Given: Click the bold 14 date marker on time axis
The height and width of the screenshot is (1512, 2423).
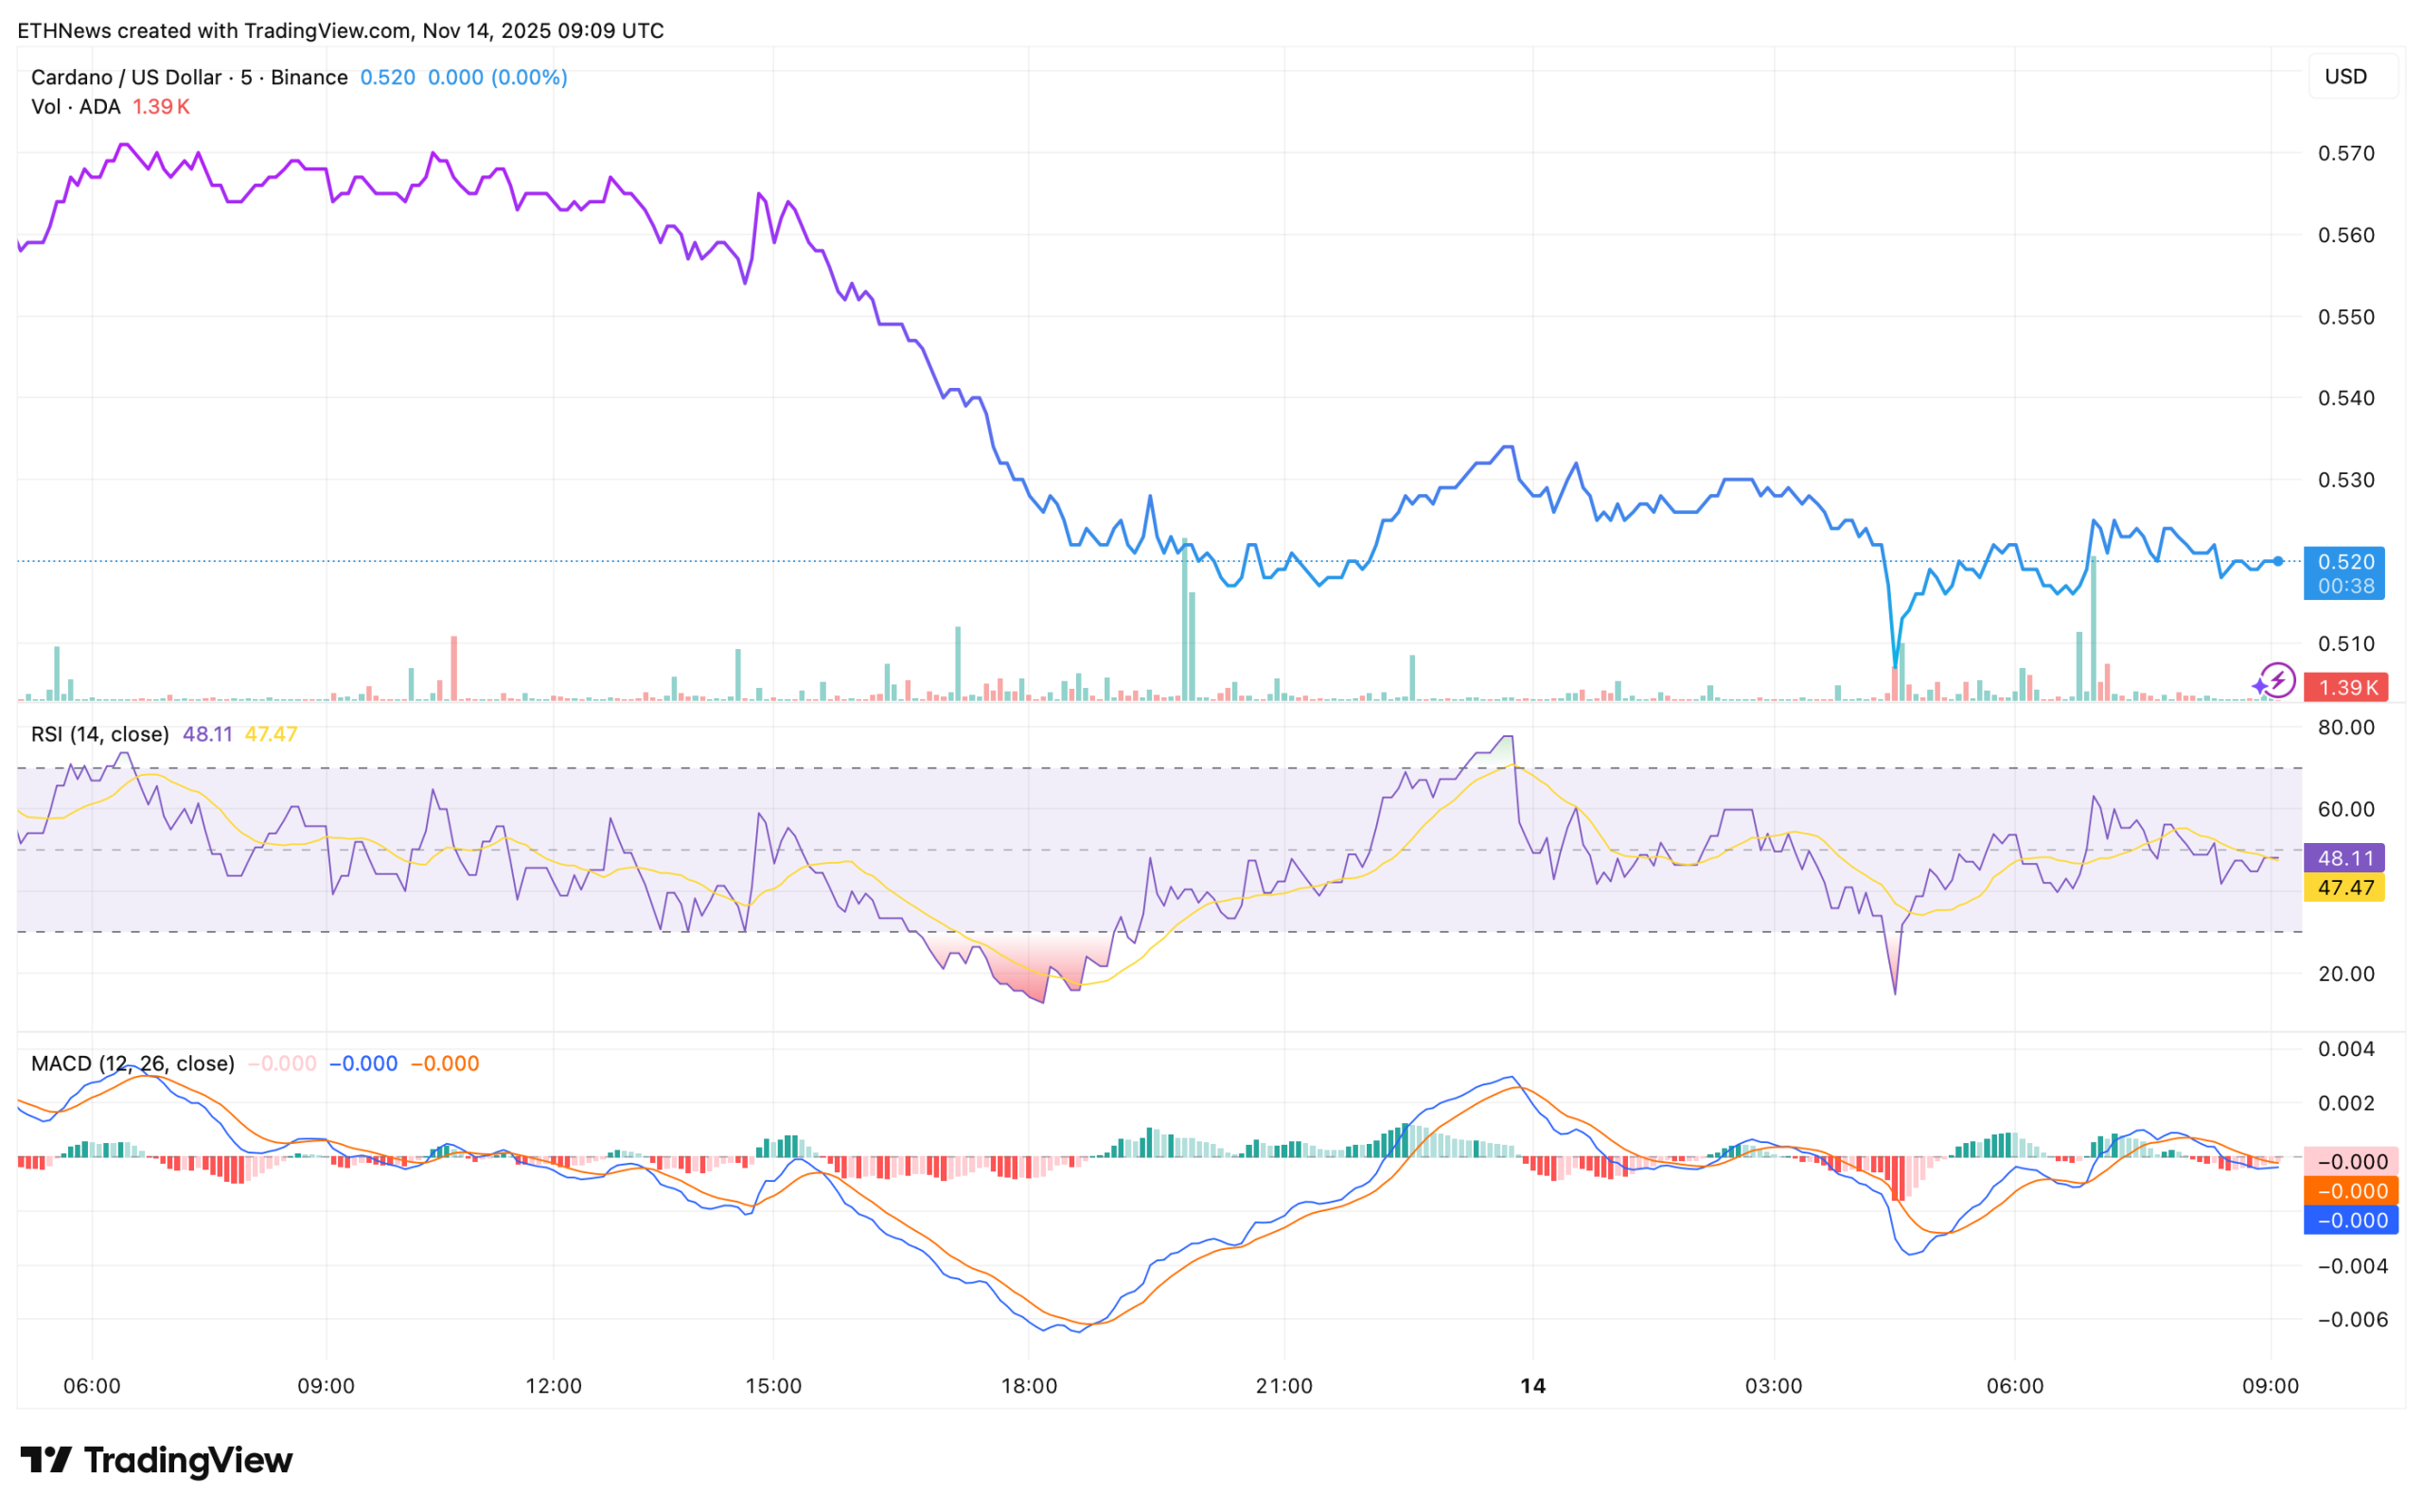Looking at the screenshot, I should [x=1532, y=1386].
